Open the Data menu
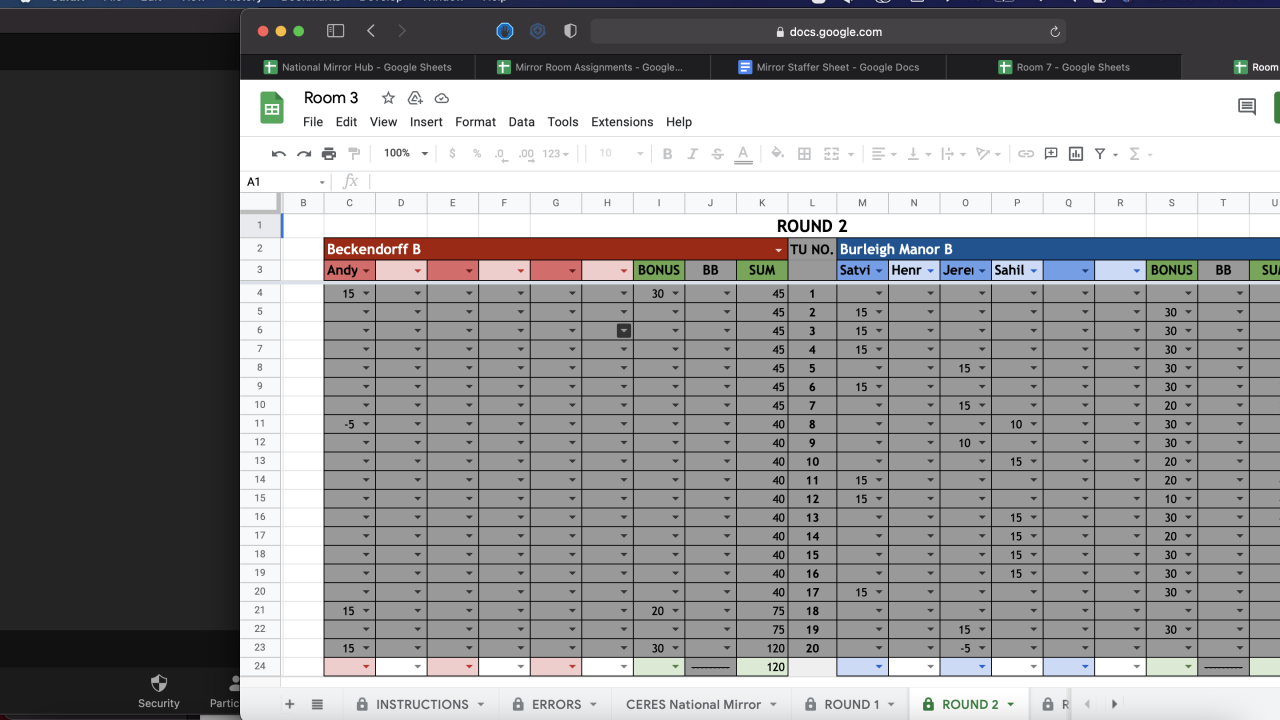 pos(521,122)
